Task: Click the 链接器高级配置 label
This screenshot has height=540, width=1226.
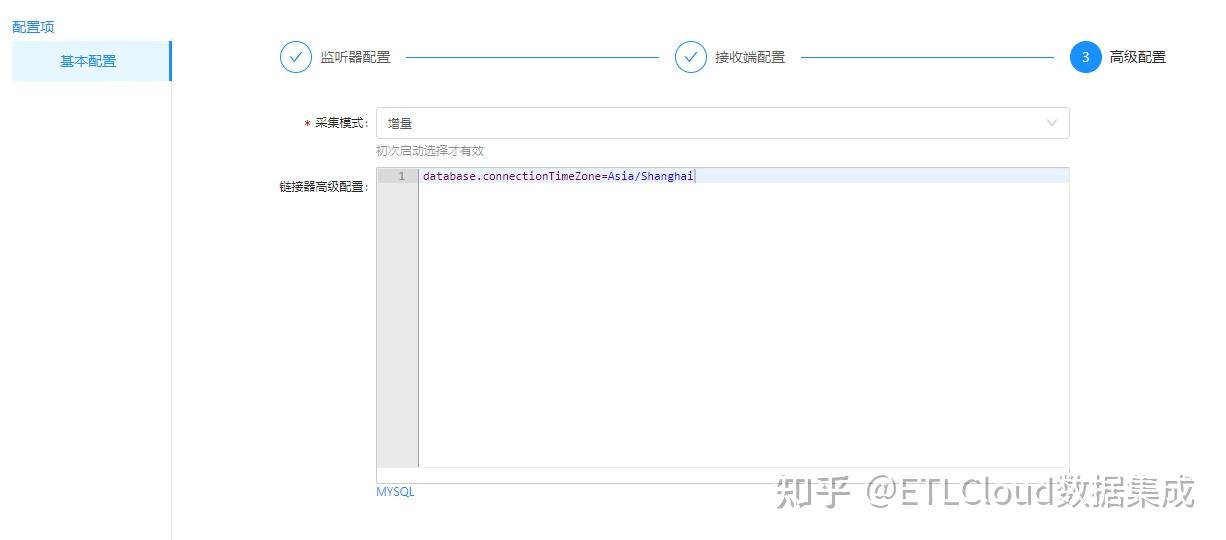Action: [324, 186]
